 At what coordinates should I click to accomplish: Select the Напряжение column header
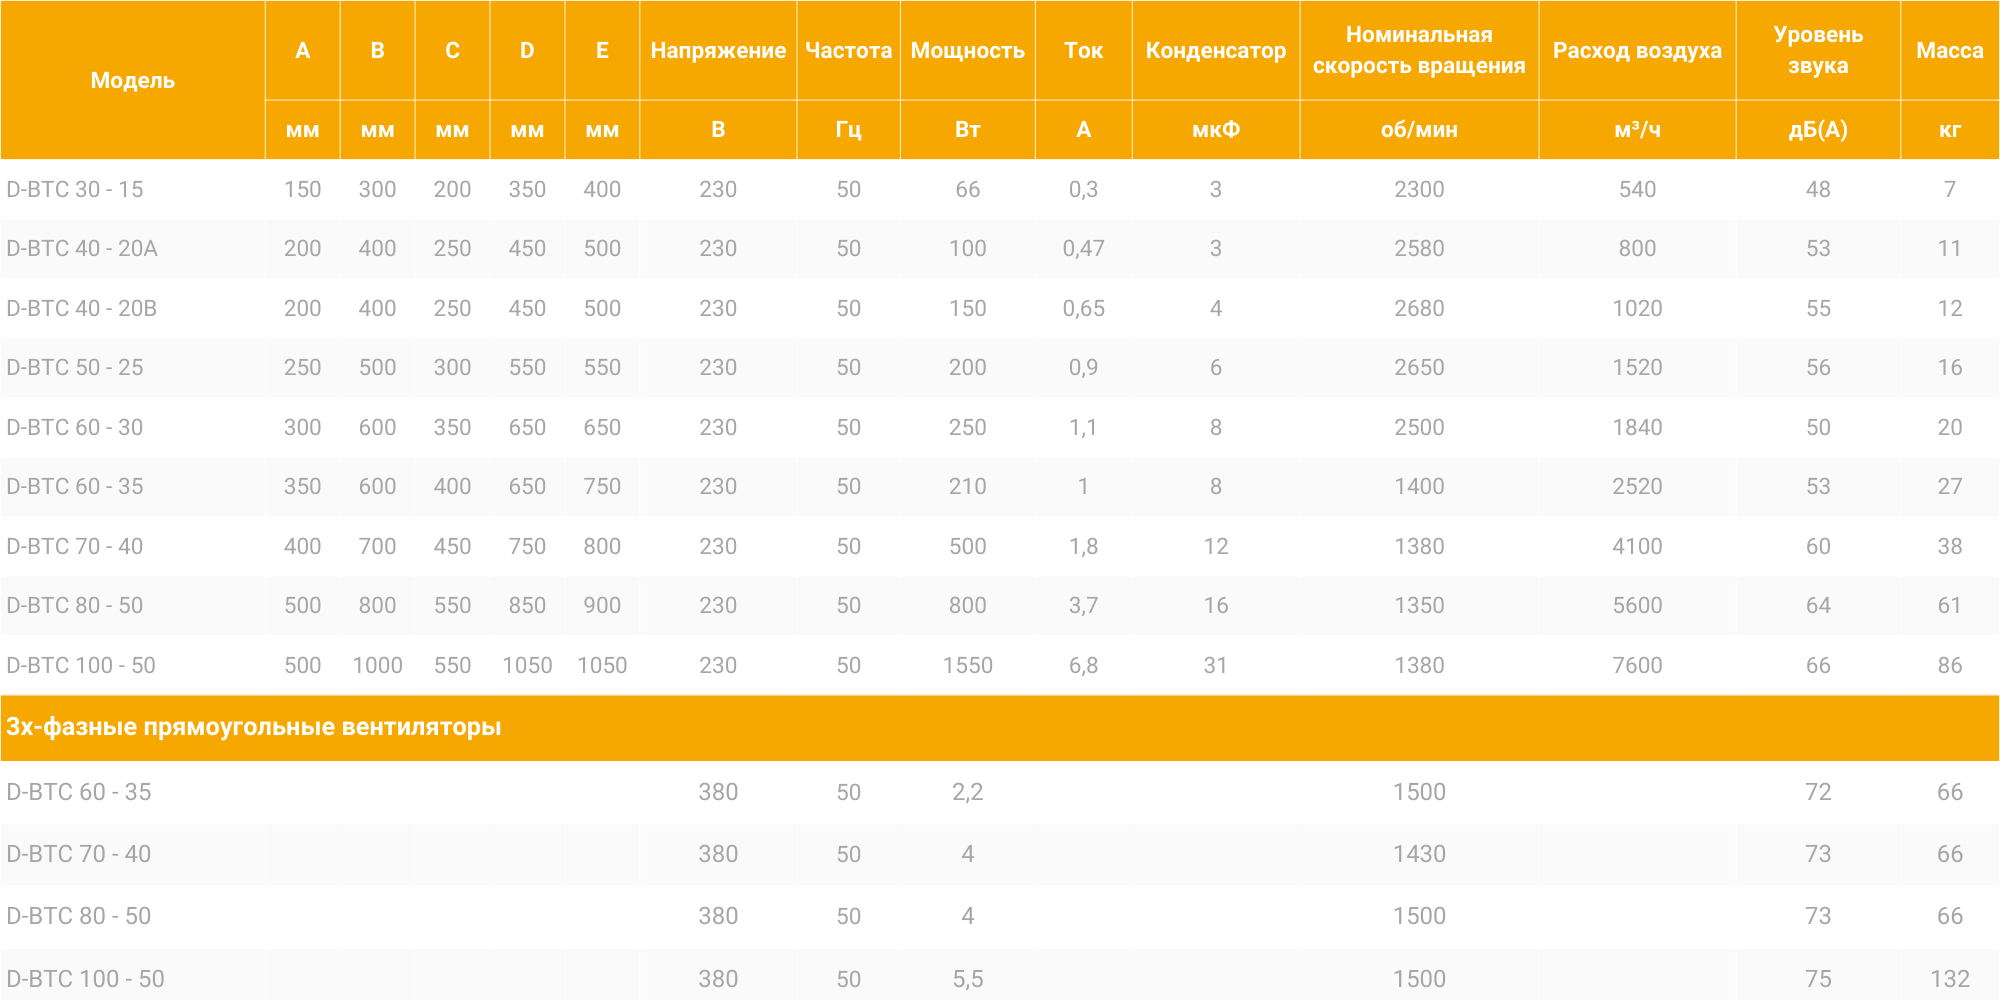click(717, 50)
